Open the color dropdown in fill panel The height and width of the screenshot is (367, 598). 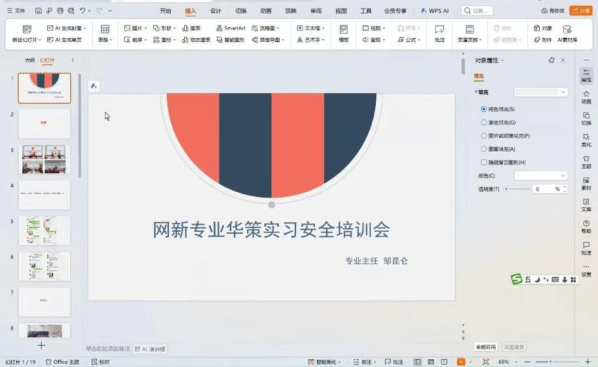(541, 175)
